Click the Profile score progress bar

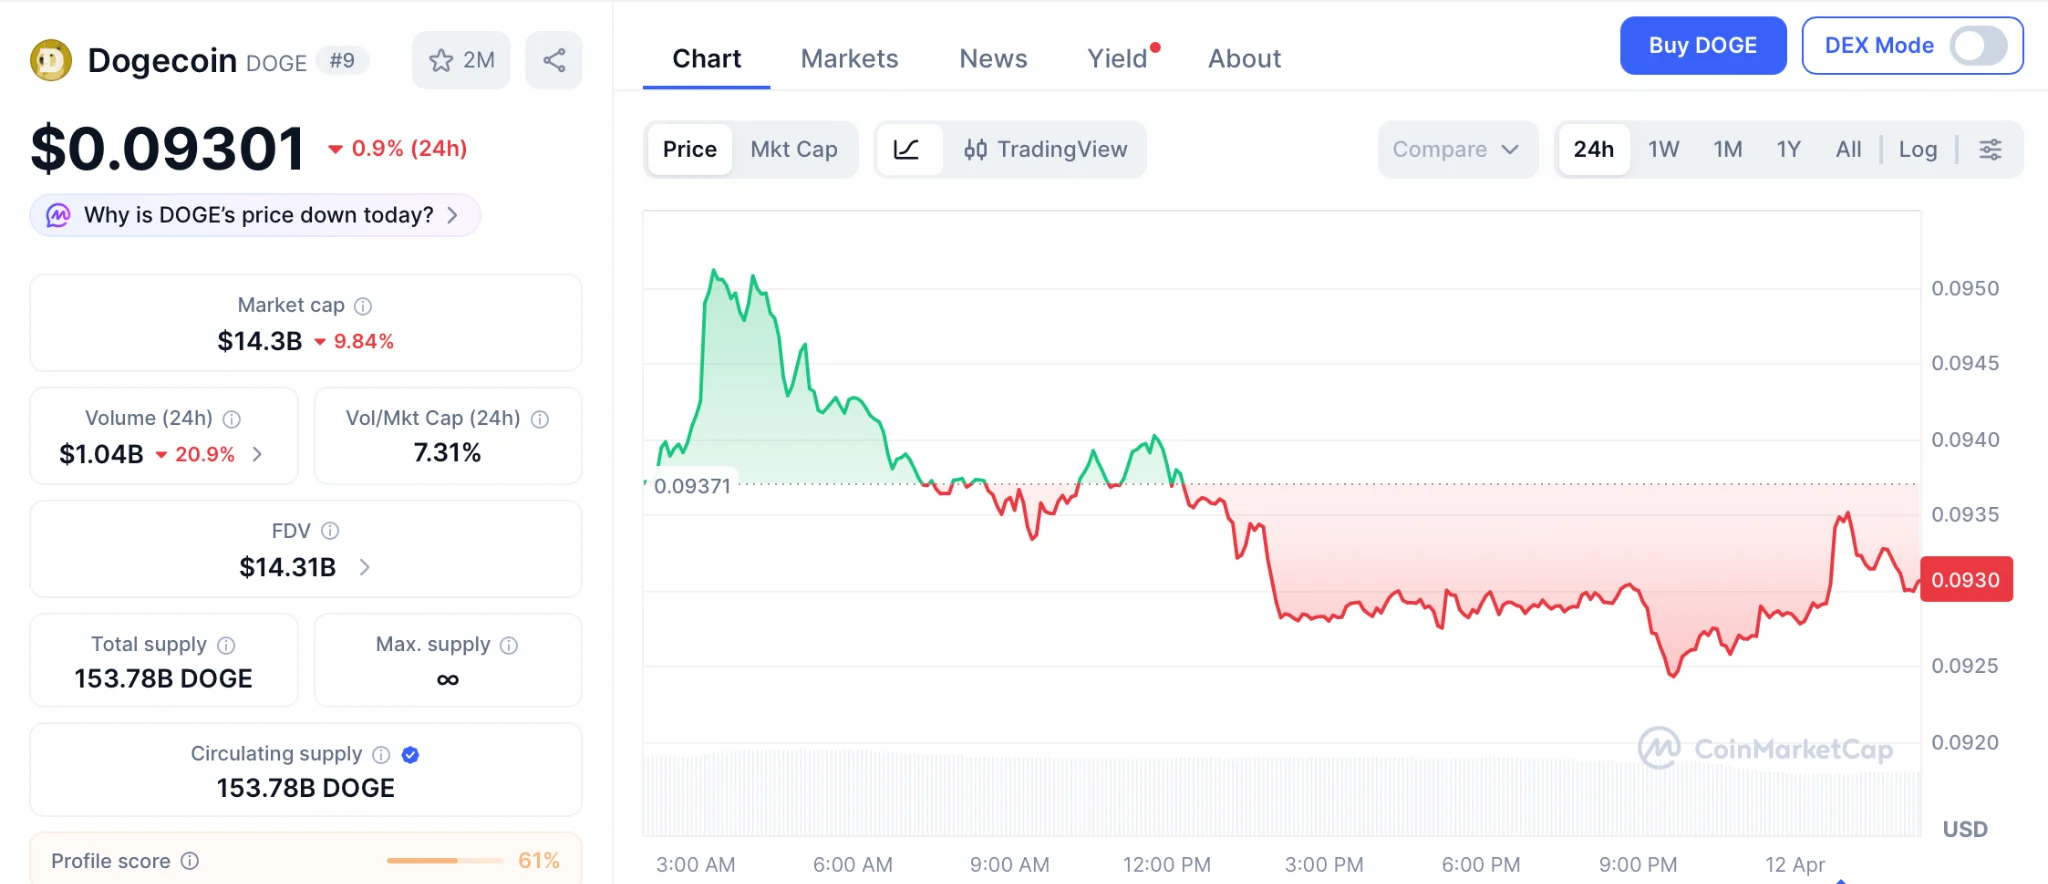pos(444,859)
